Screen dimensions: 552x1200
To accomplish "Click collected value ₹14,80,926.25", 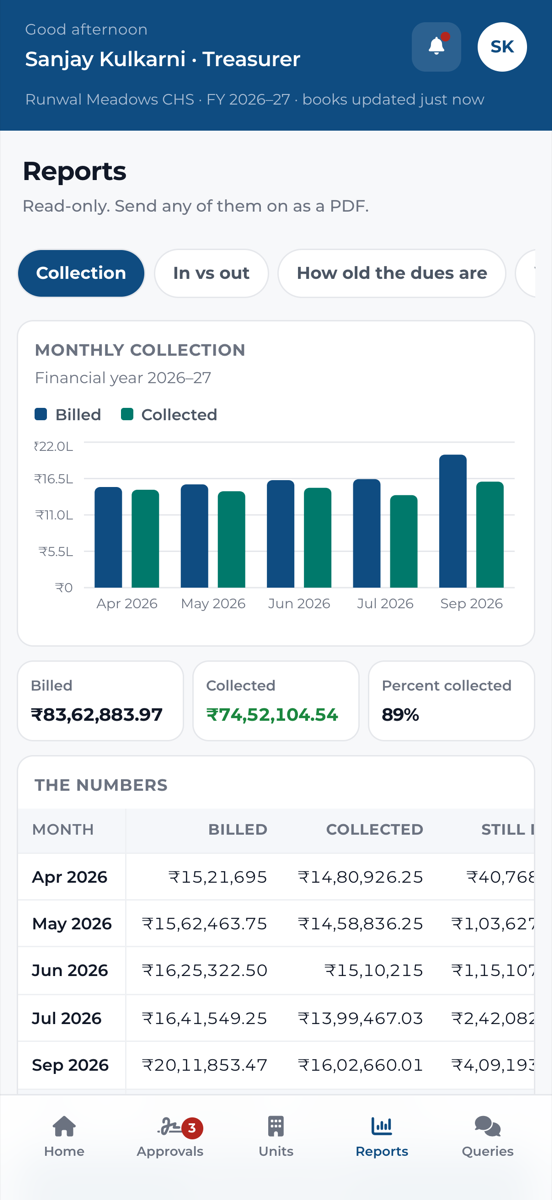I will tap(361, 877).
